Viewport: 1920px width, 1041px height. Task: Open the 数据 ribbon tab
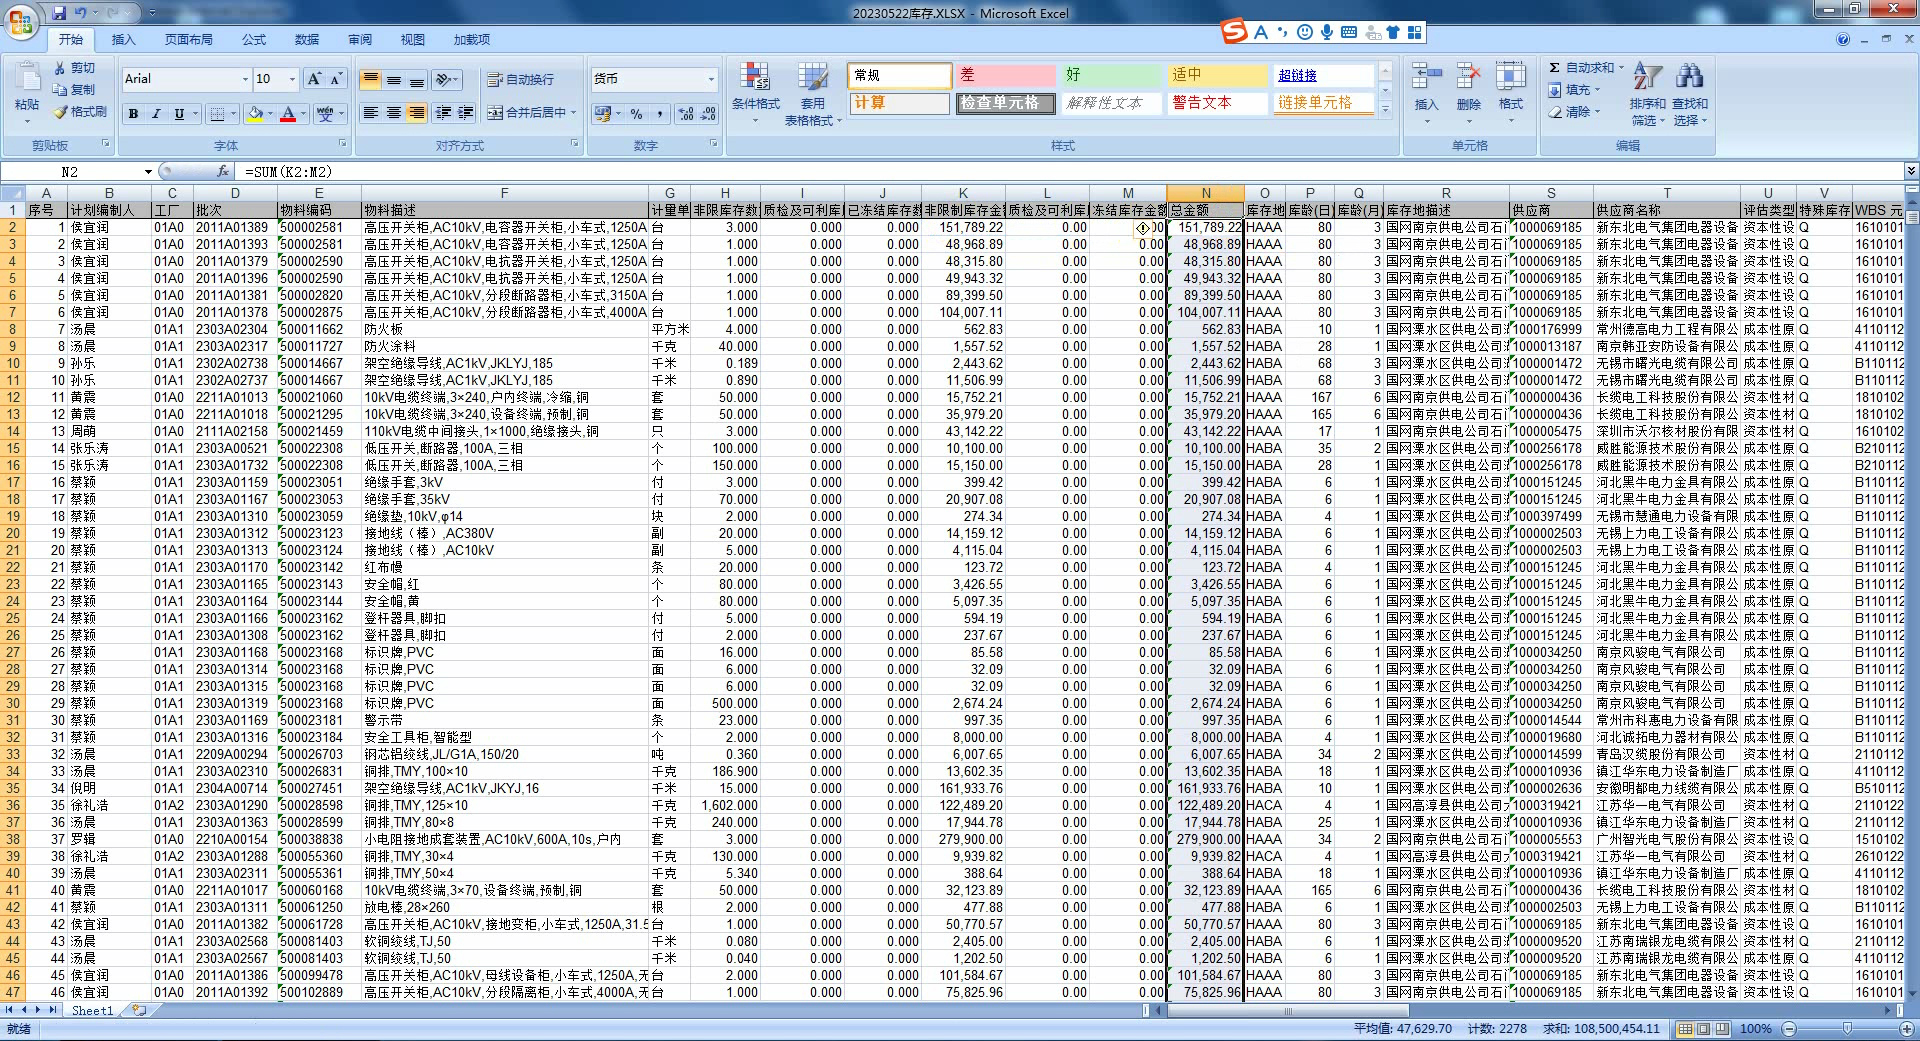tap(307, 40)
